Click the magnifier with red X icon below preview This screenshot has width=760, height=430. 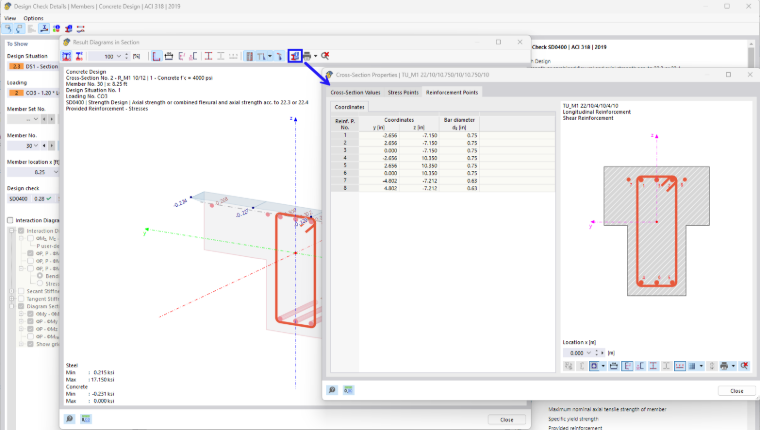pyautogui.click(x=744, y=366)
